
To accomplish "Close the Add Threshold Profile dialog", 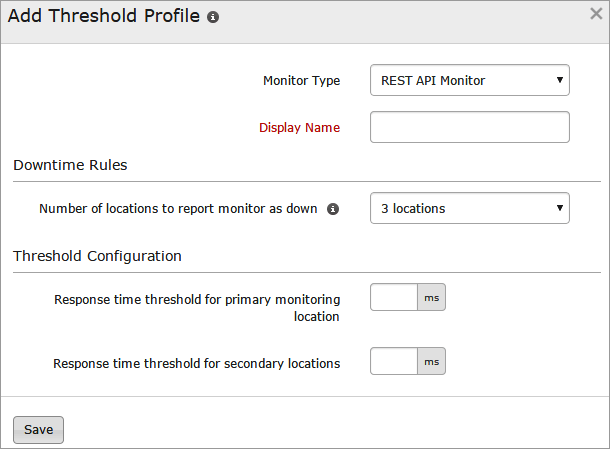I will click(x=596, y=14).
